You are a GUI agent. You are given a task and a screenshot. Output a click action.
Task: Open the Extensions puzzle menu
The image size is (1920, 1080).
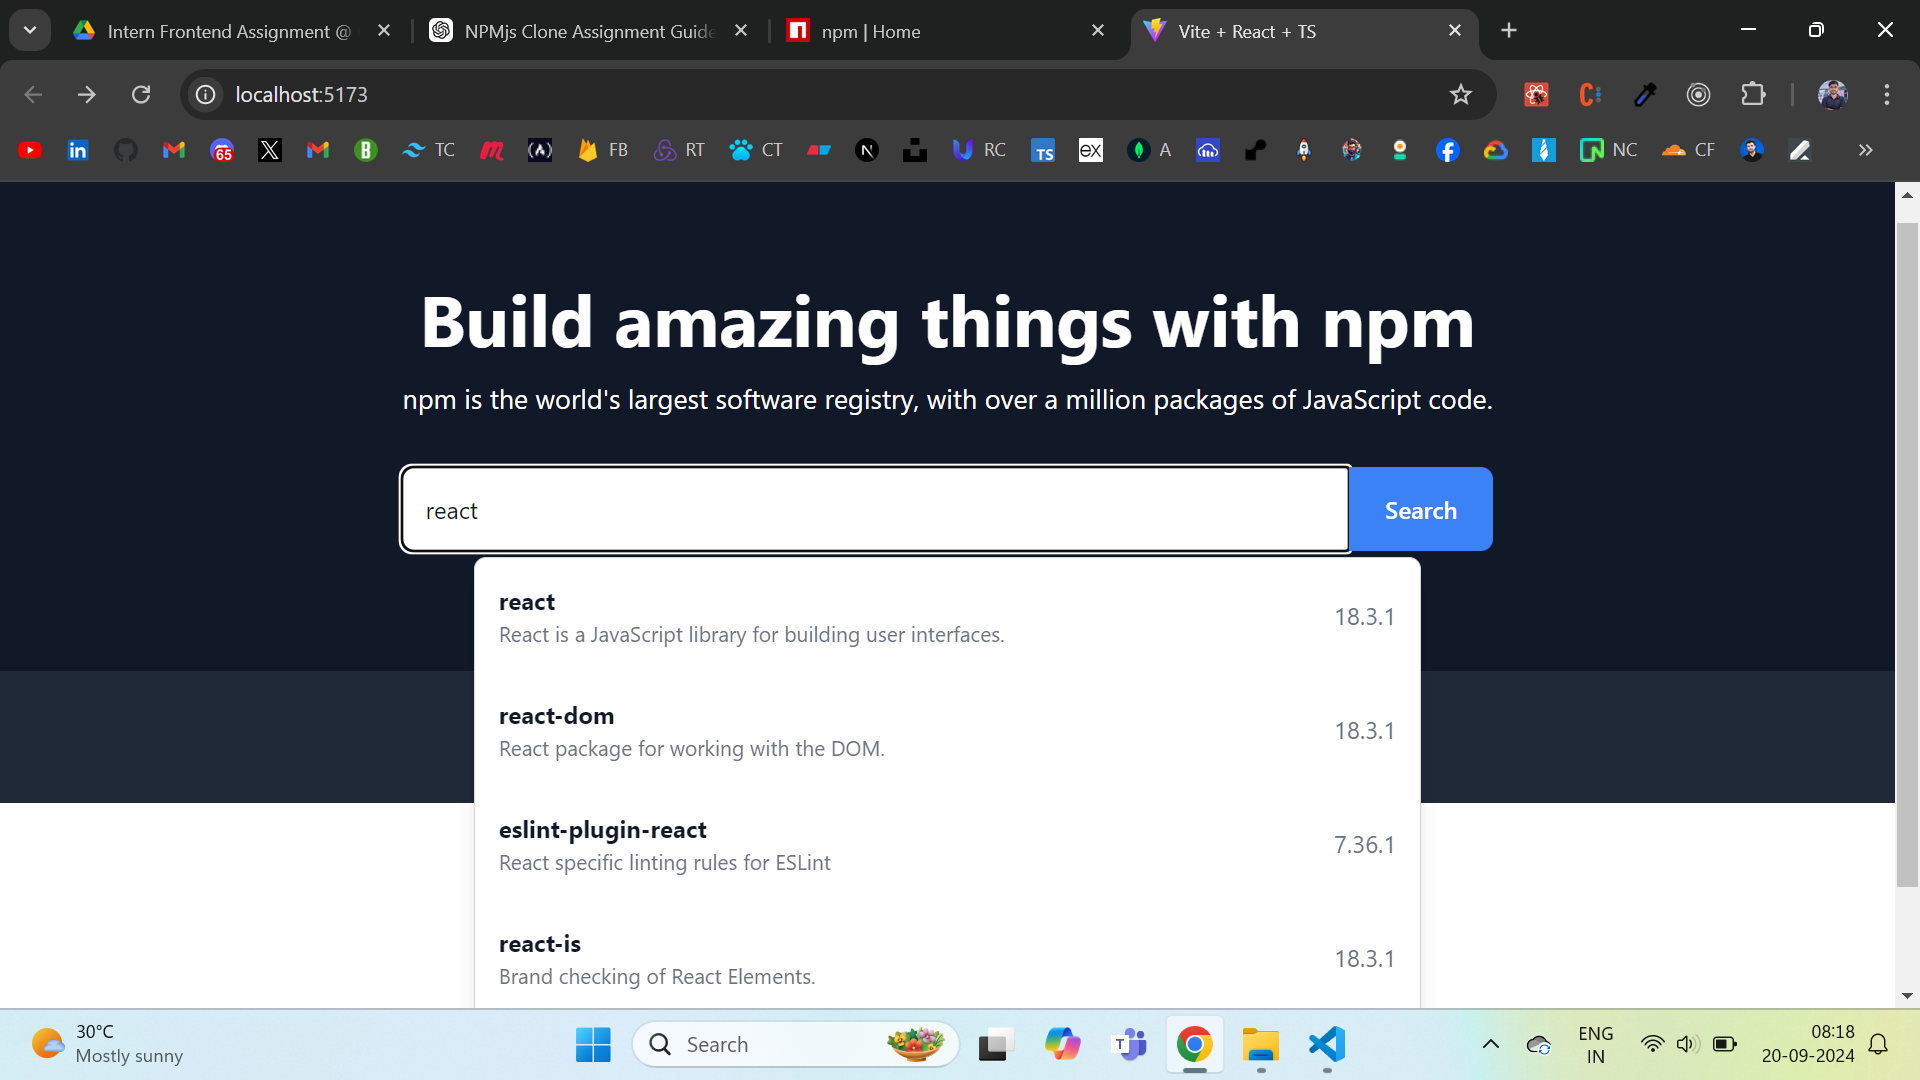coord(1753,94)
